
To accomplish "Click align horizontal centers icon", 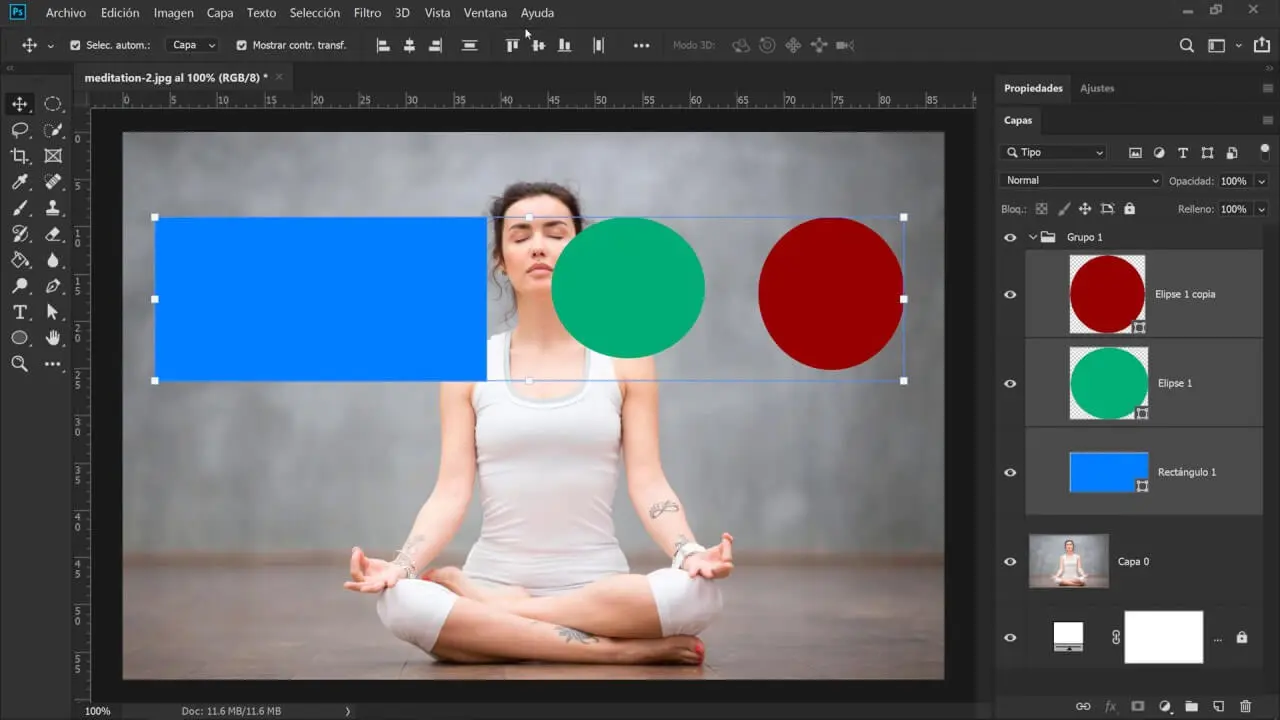I will click(409, 45).
